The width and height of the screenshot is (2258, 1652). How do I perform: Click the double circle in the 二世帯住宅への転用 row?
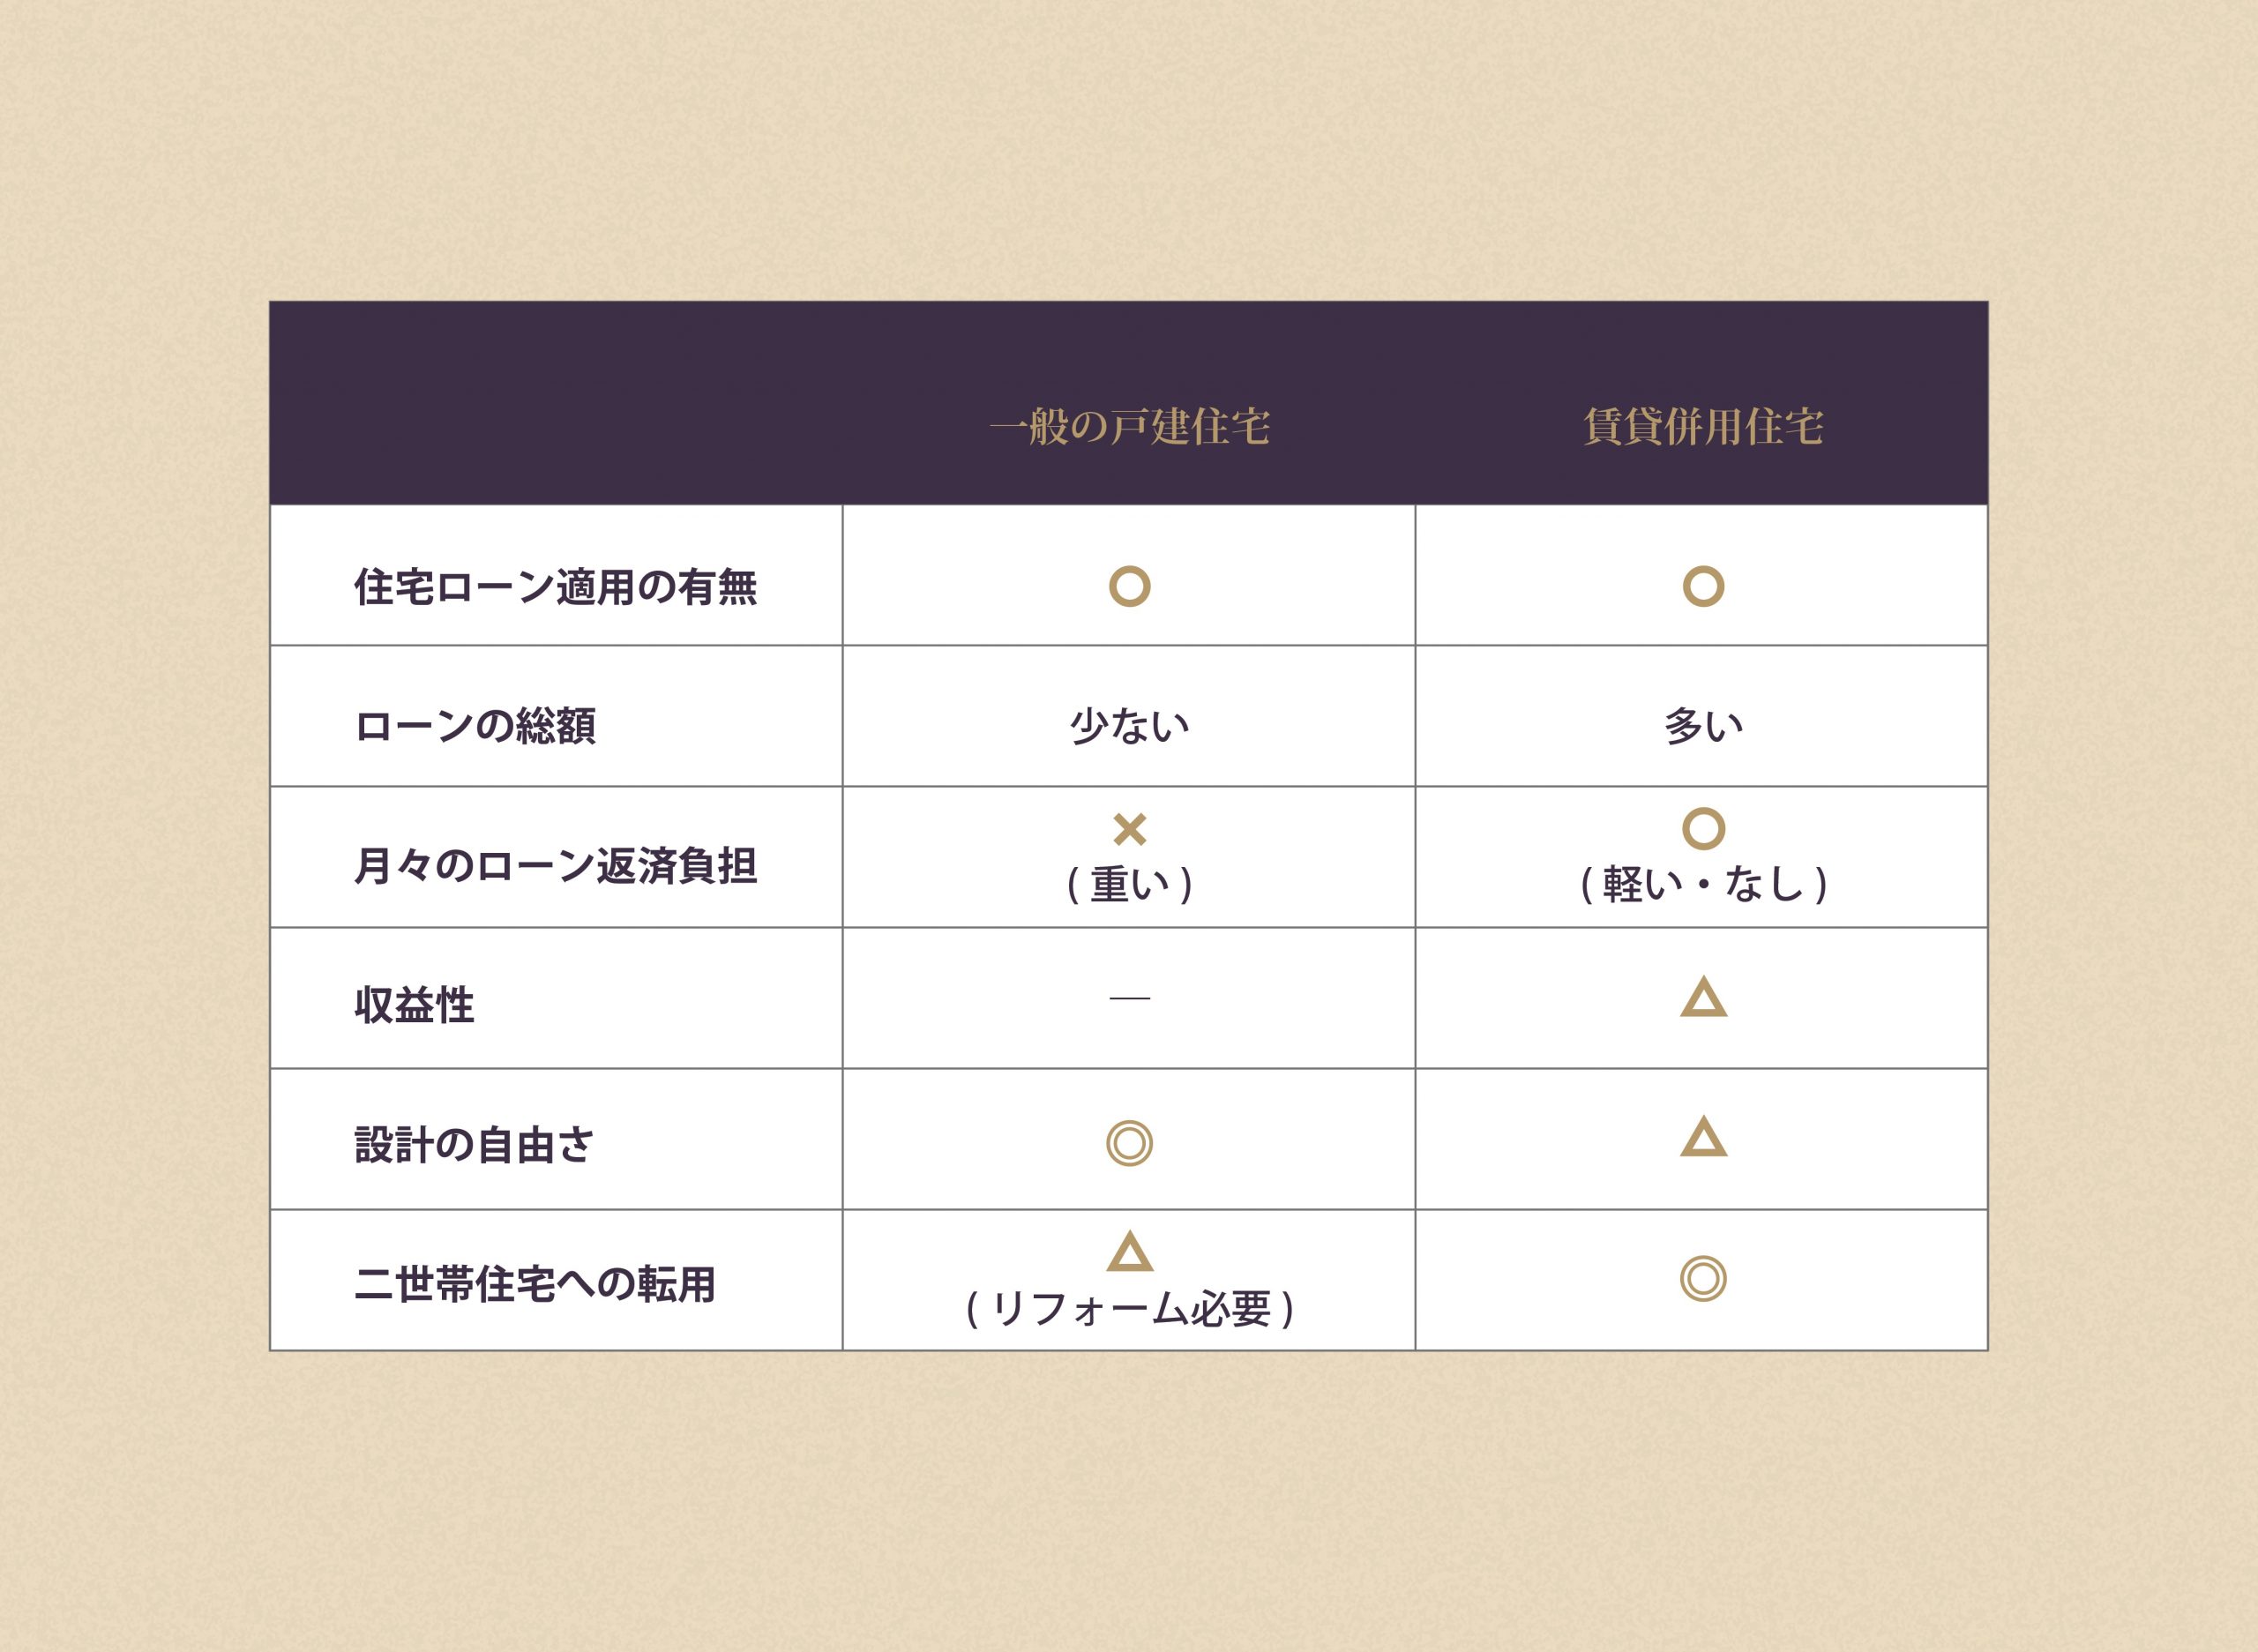[x=1703, y=1278]
